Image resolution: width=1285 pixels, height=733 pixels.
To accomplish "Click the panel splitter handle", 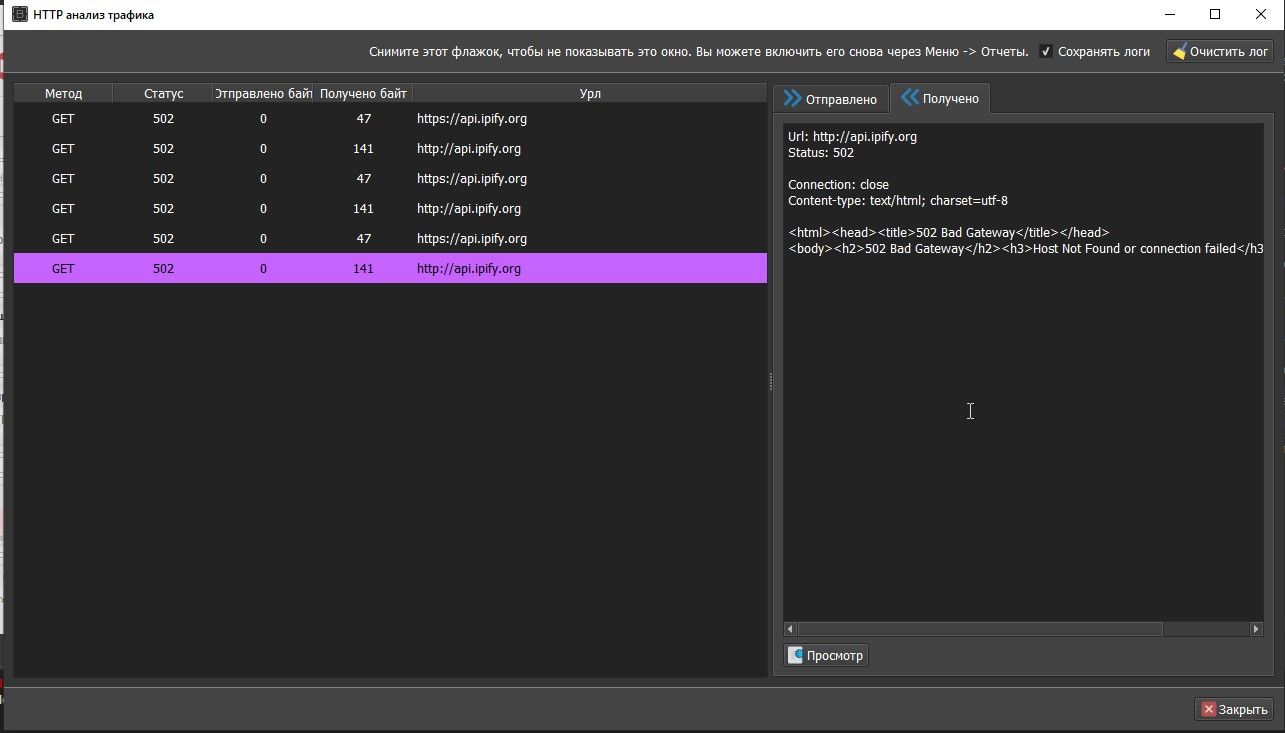I will 769,381.
